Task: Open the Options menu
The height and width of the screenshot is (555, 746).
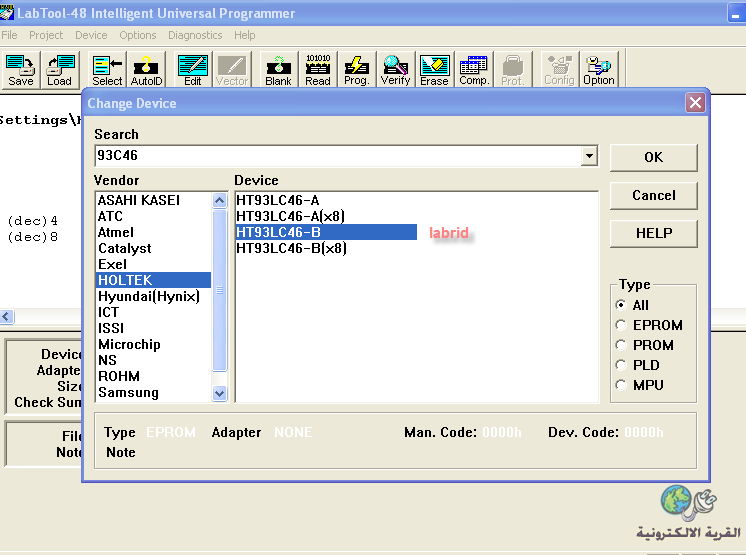Action: (x=137, y=35)
